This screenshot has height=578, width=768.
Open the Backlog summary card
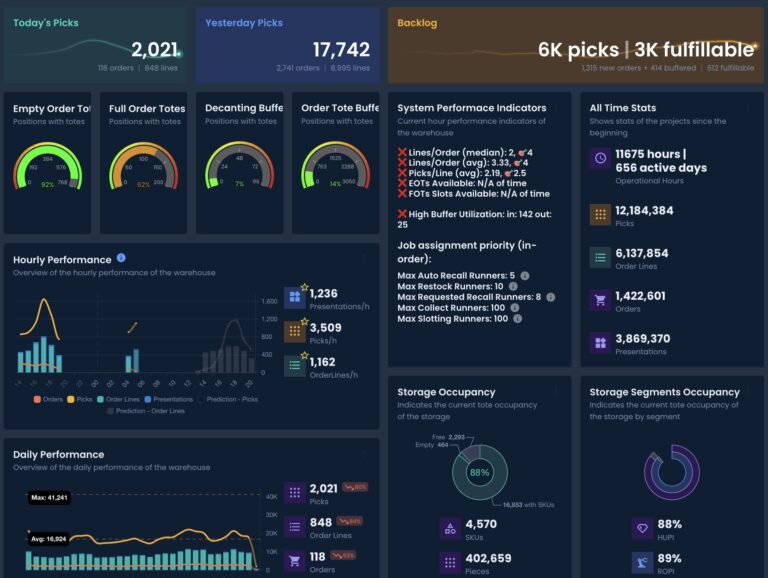tap(575, 45)
